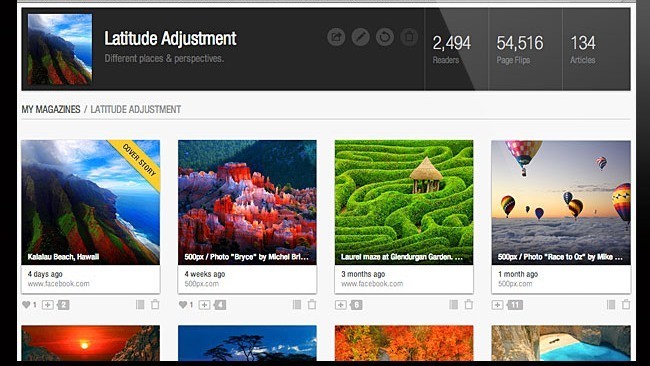This screenshot has width=650, height=366.
Task: Click the LATITUDE ADJUSTMENT breadcrumb
Action: pos(136,109)
